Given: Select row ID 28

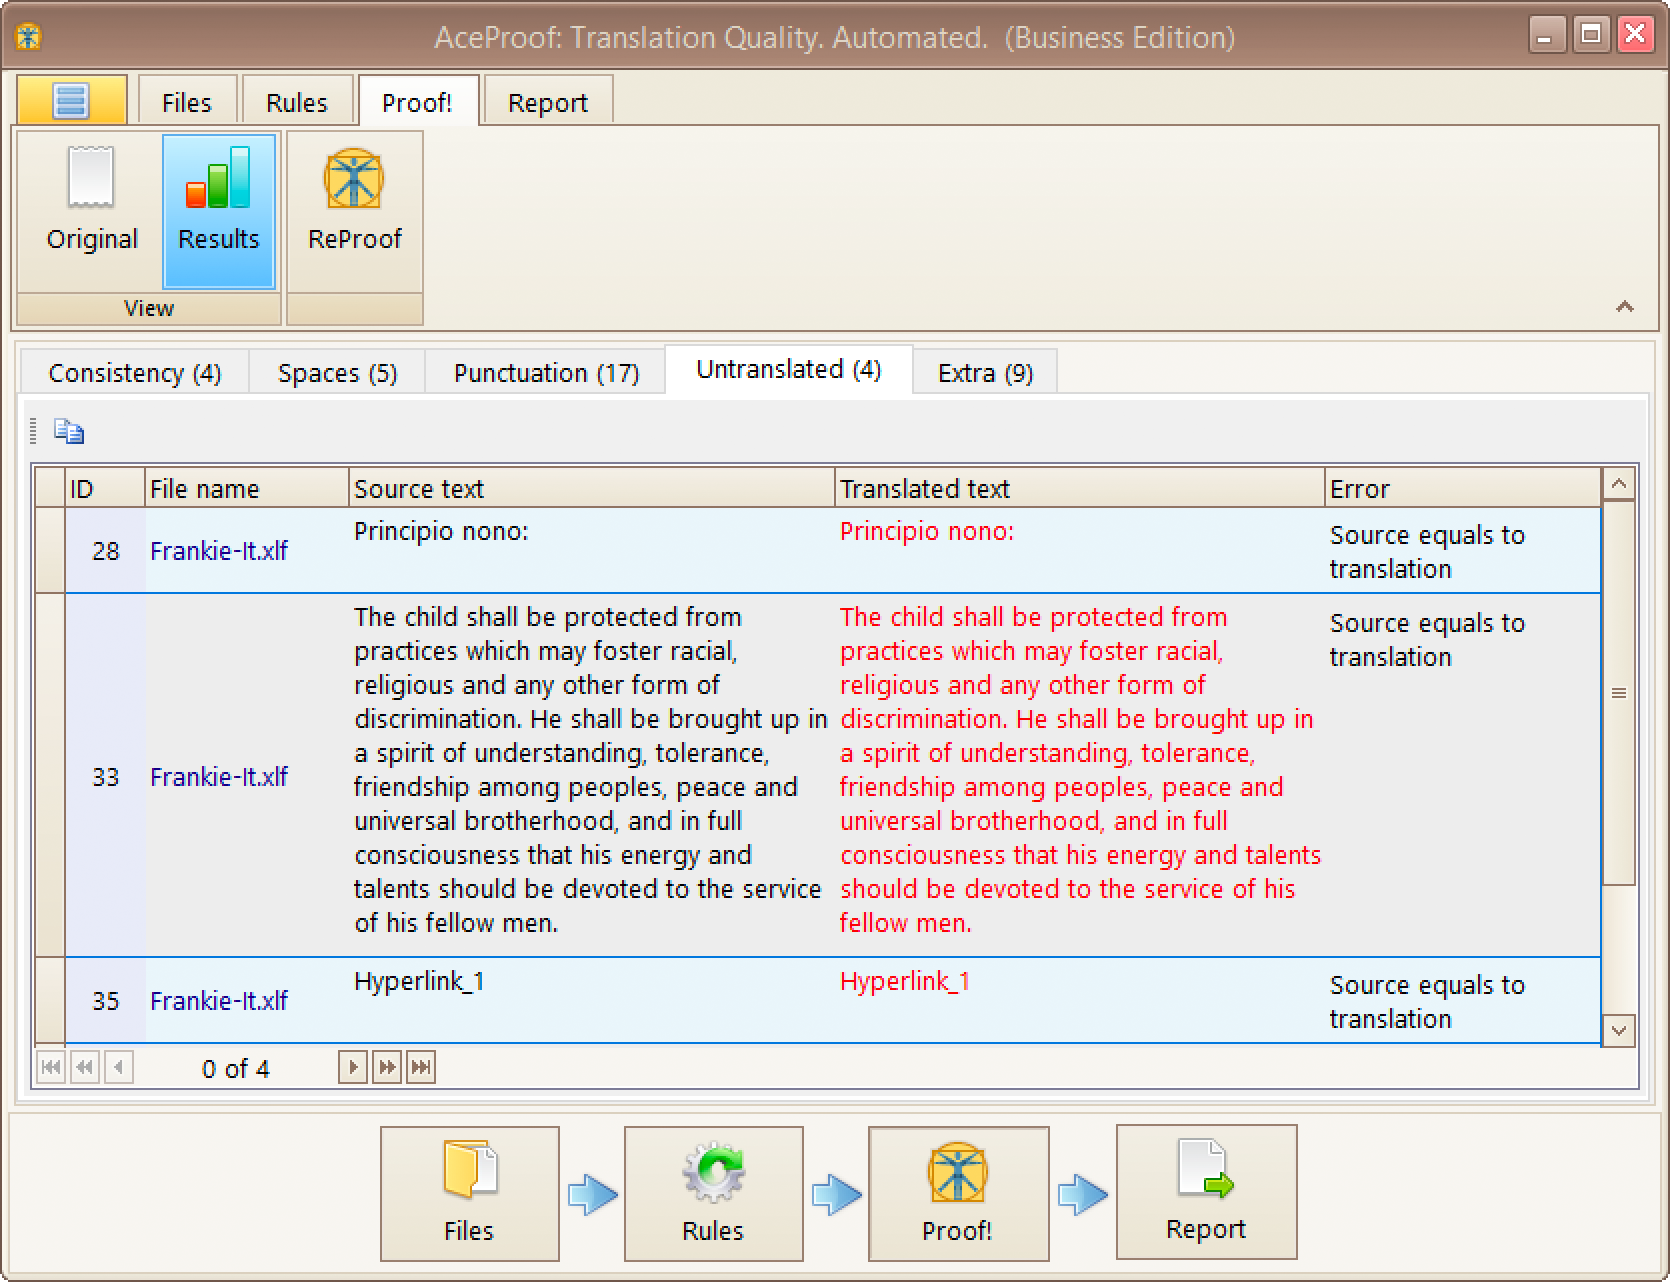Looking at the screenshot, I should click(x=106, y=551).
